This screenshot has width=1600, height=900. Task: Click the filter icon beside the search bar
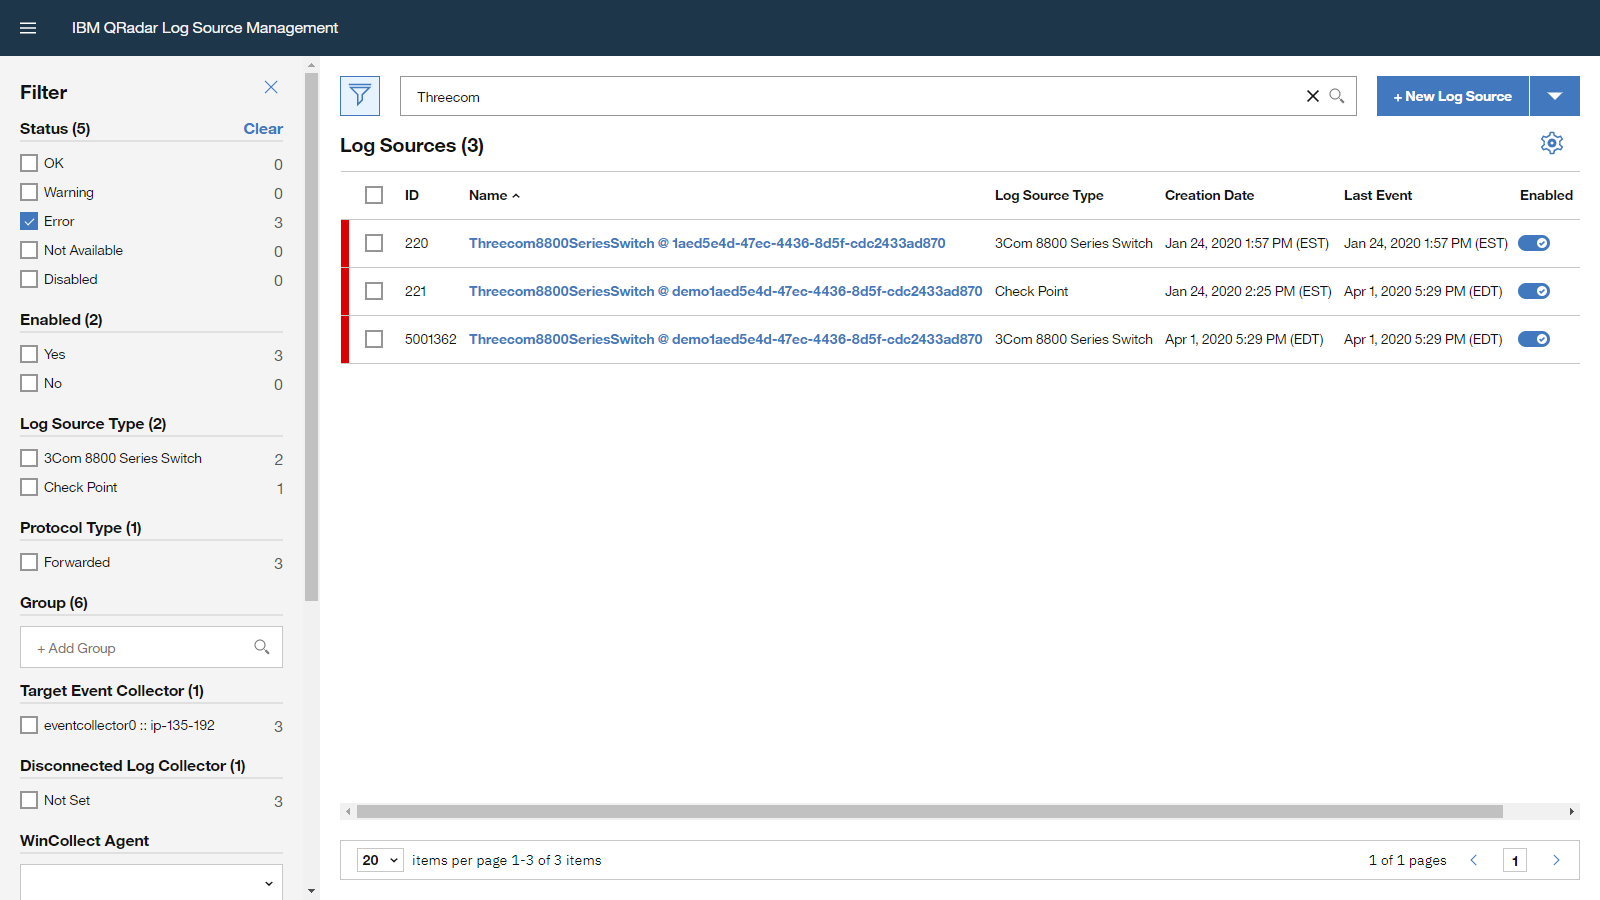(x=360, y=96)
